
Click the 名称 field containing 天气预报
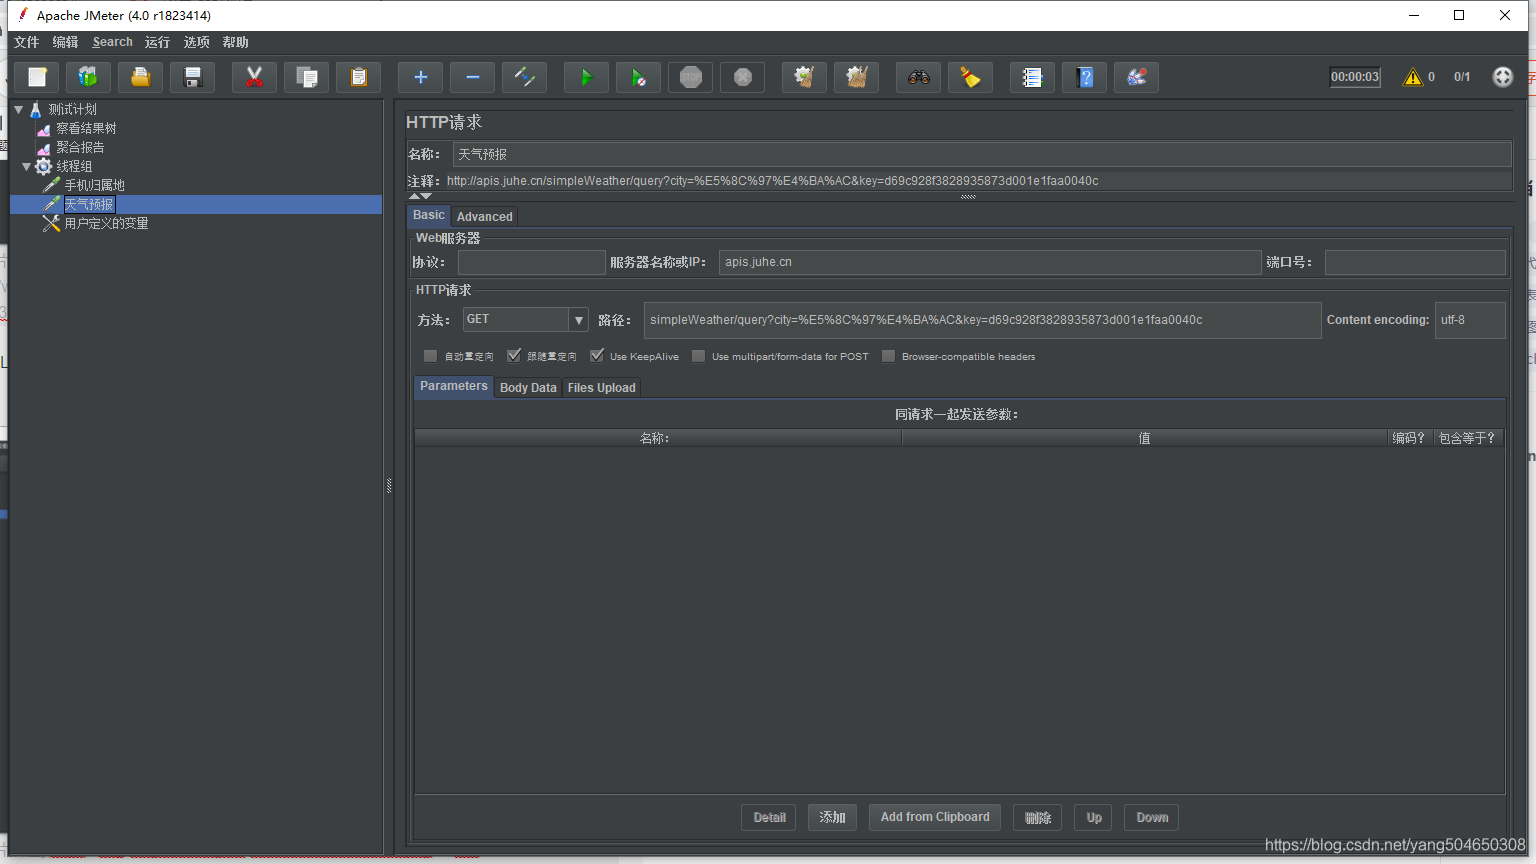tap(982, 154)
